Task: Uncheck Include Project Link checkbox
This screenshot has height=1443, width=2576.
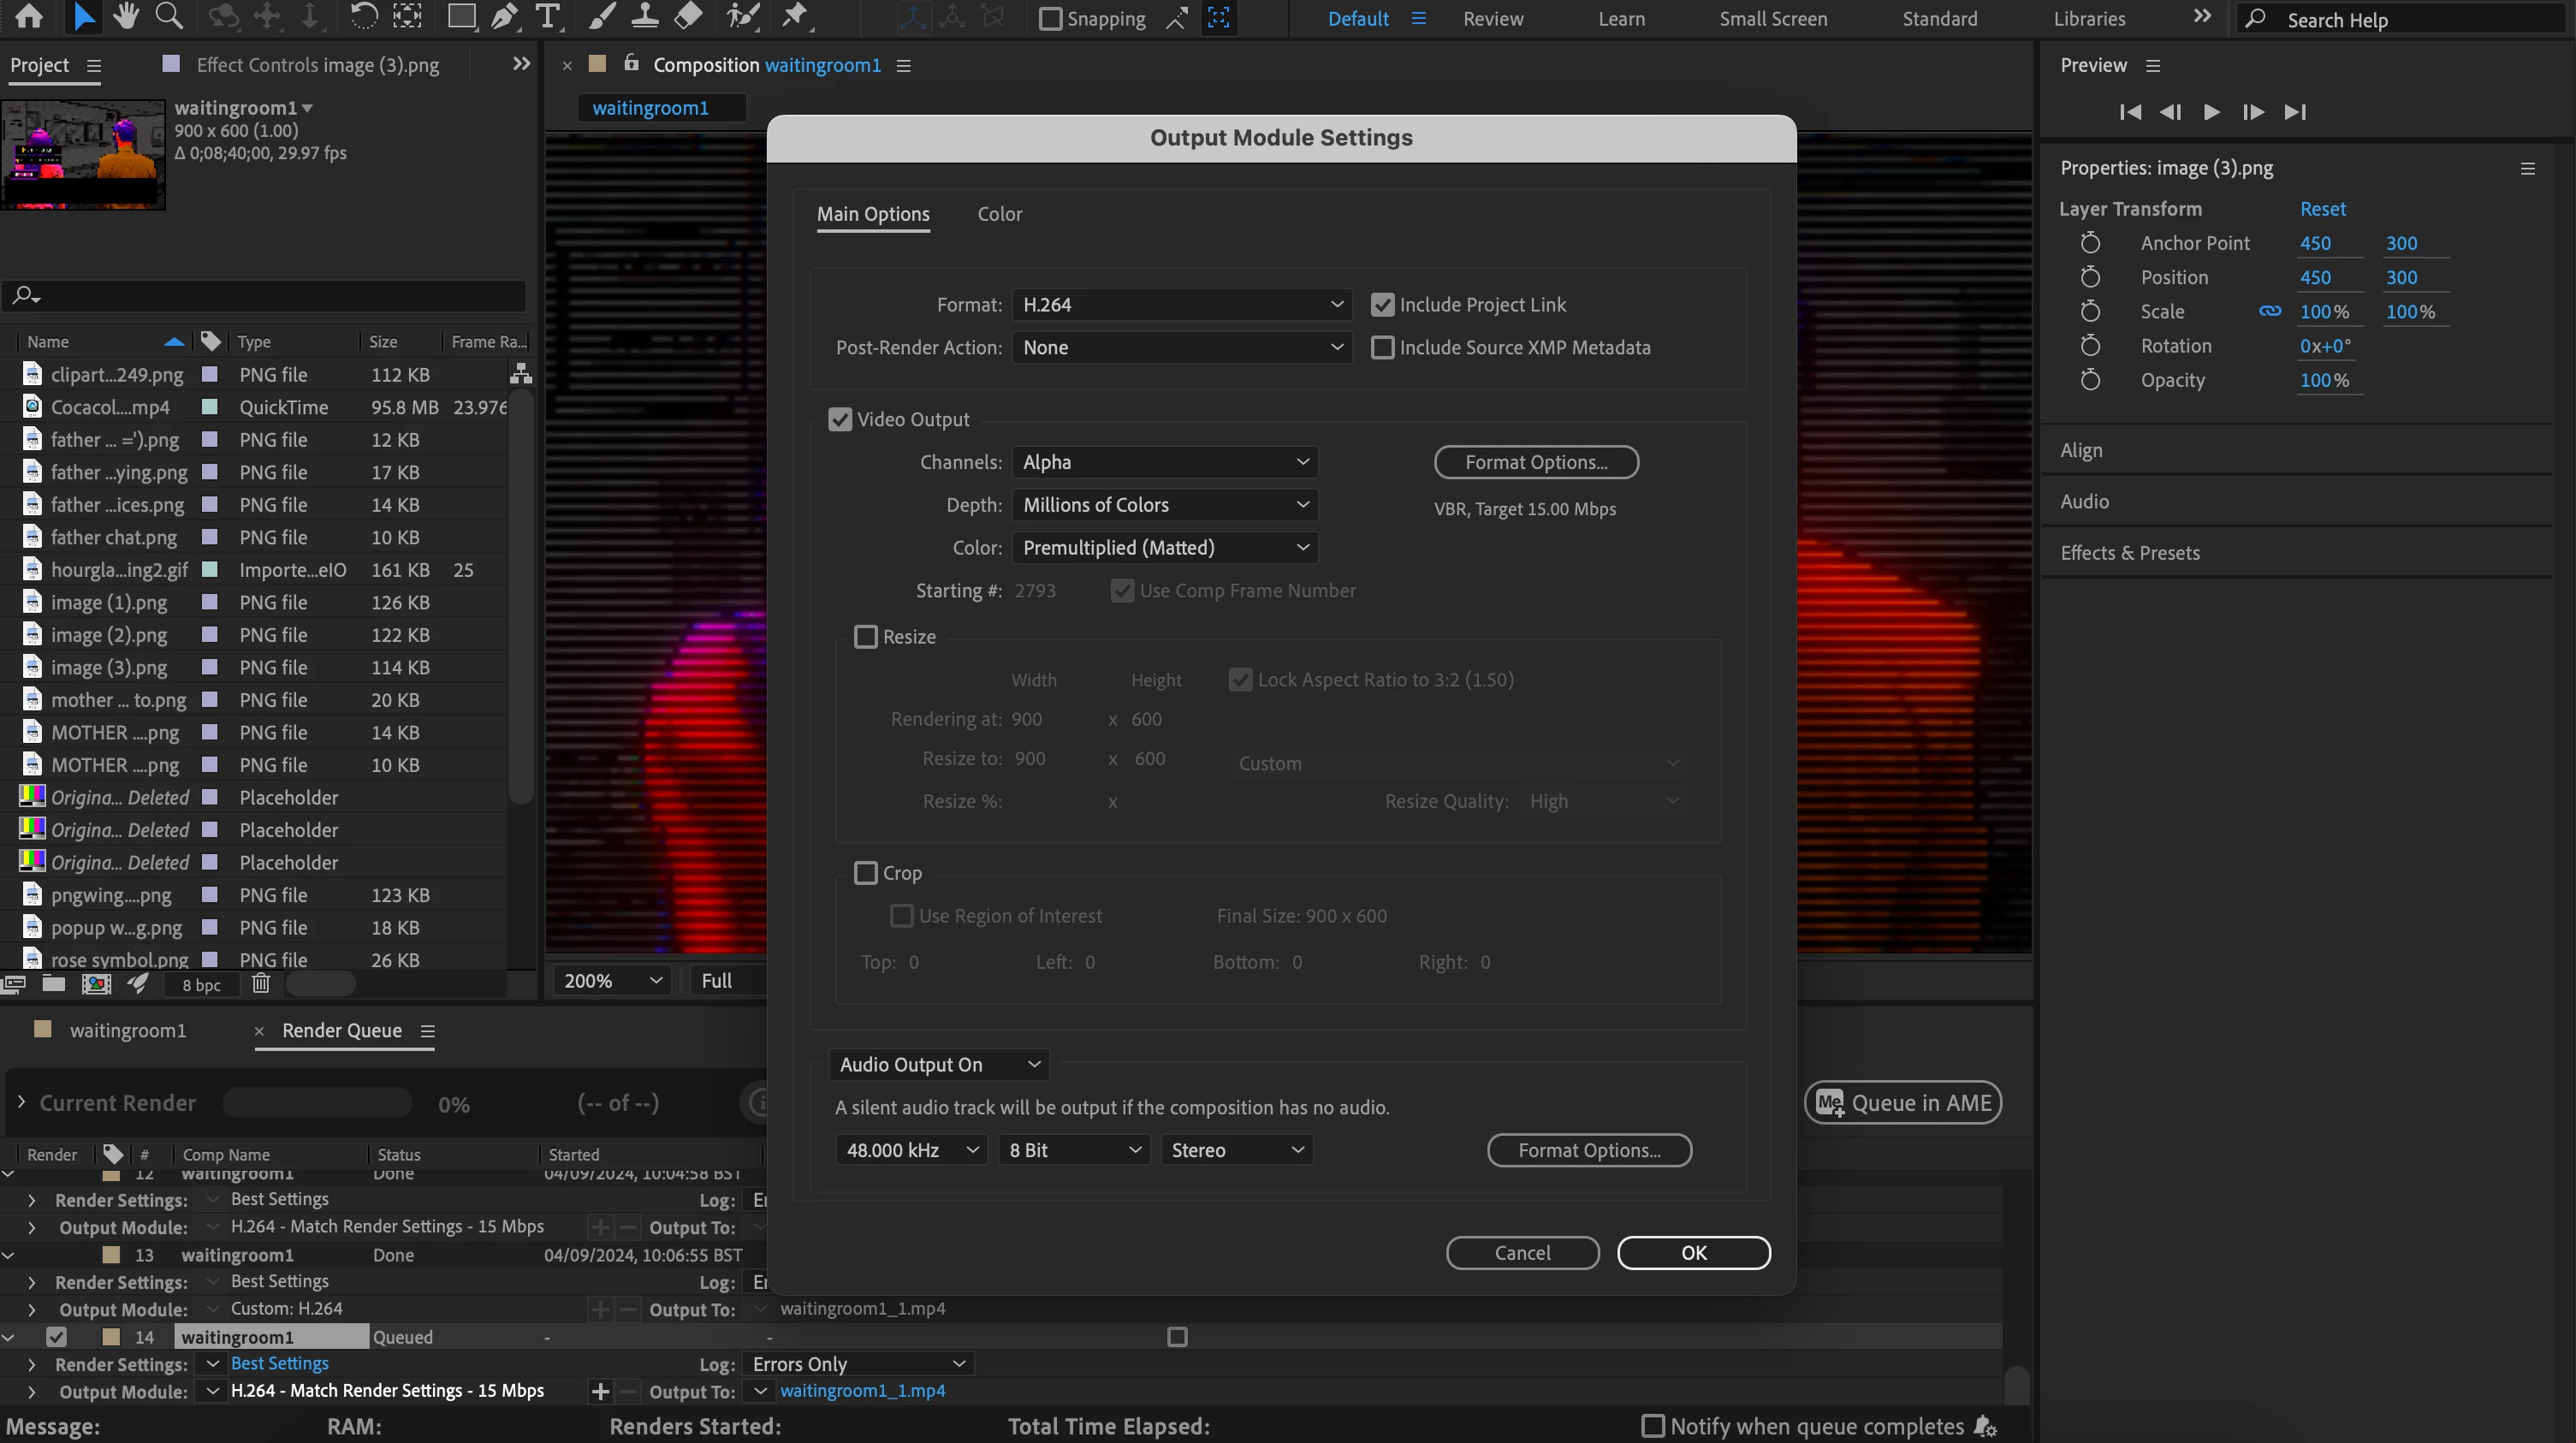Action: 1382,304
